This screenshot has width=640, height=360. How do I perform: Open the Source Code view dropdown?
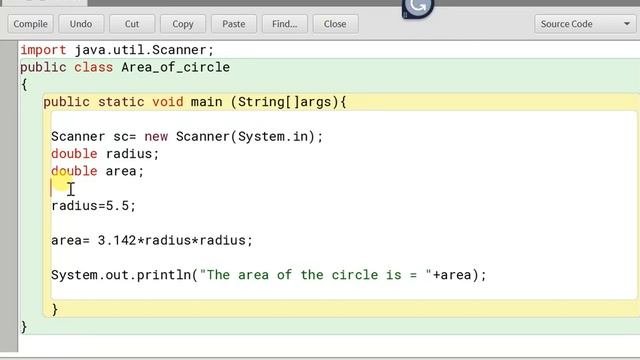[585, 24]
